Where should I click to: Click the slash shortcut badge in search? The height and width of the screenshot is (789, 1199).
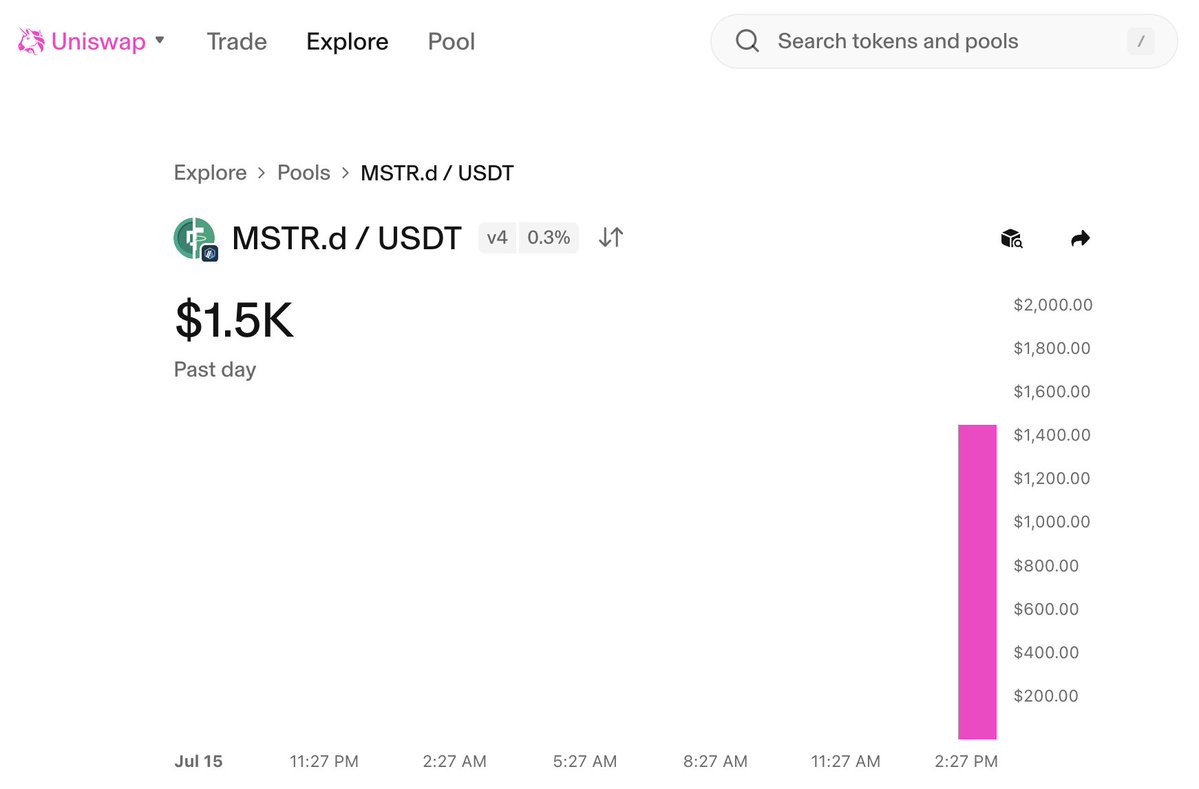(1140, 41)
